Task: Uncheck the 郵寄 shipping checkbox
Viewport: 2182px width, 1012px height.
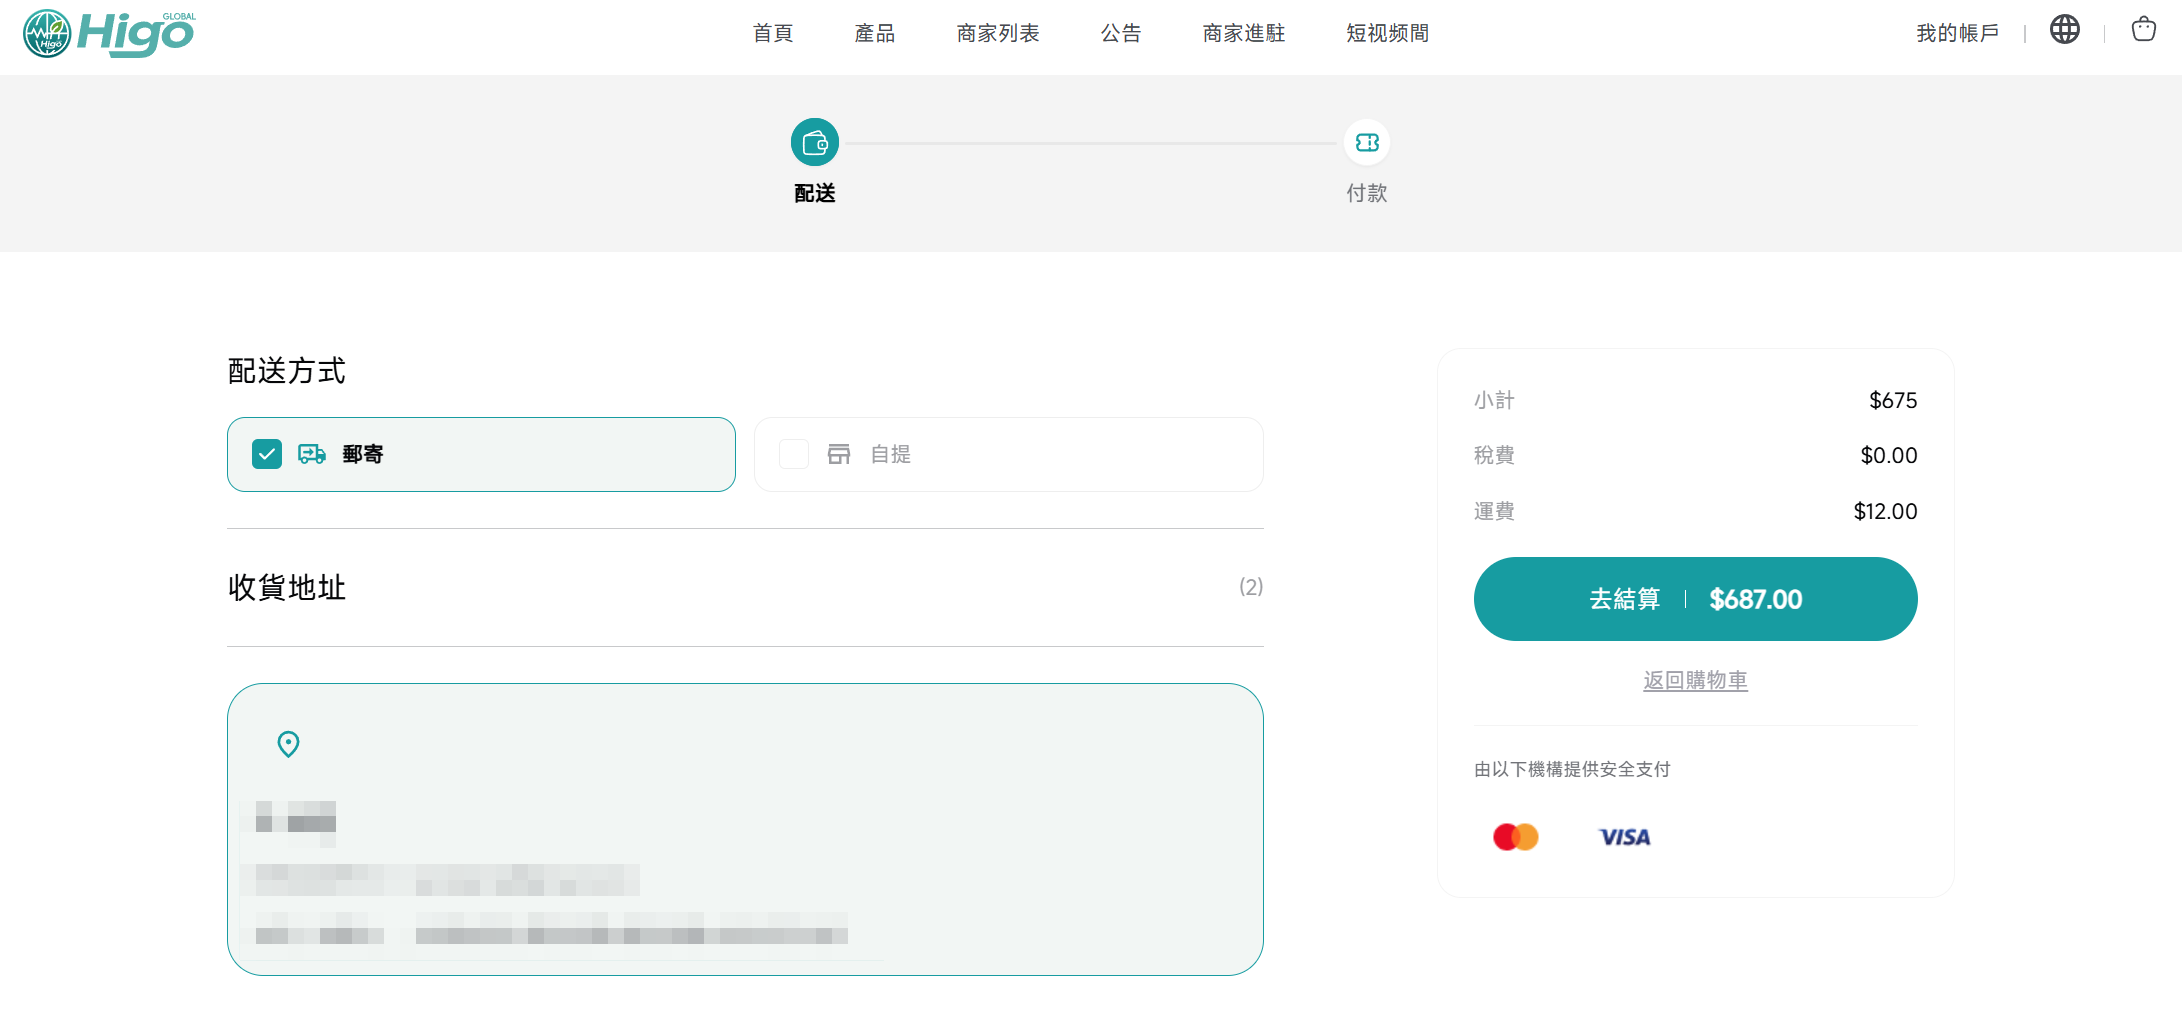Action: coord(267,454)
